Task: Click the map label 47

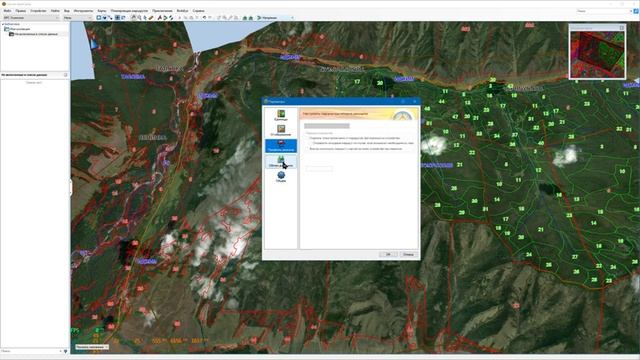Action: click(455, 117)
